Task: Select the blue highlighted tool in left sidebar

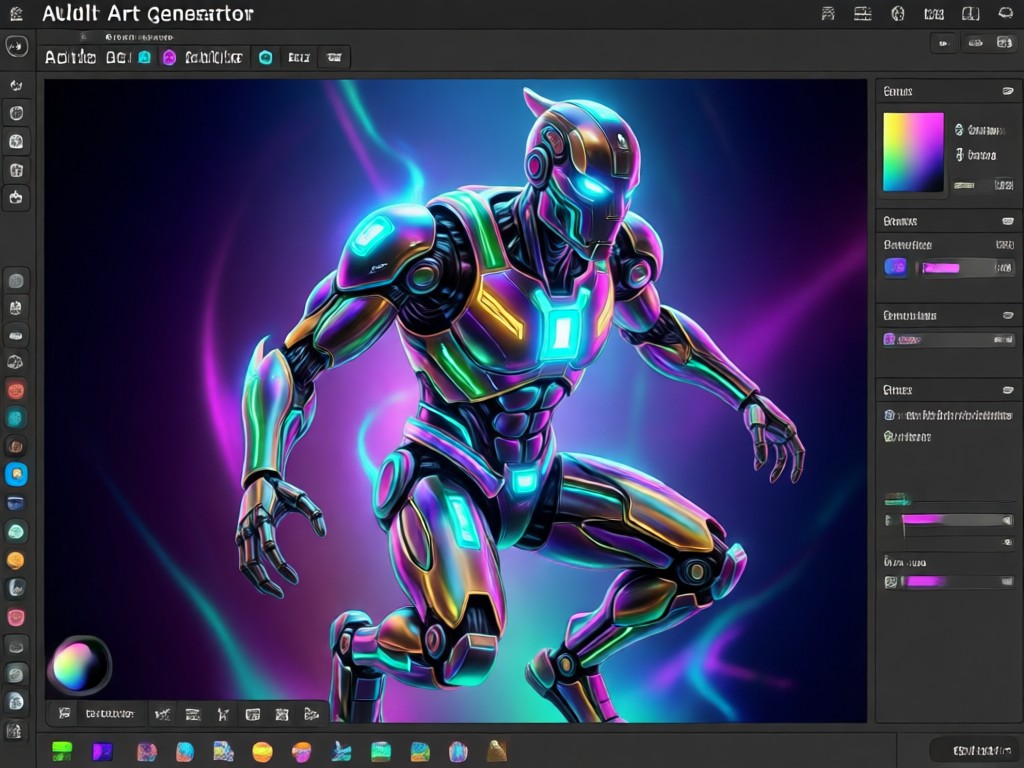Action: coord(16,474)
